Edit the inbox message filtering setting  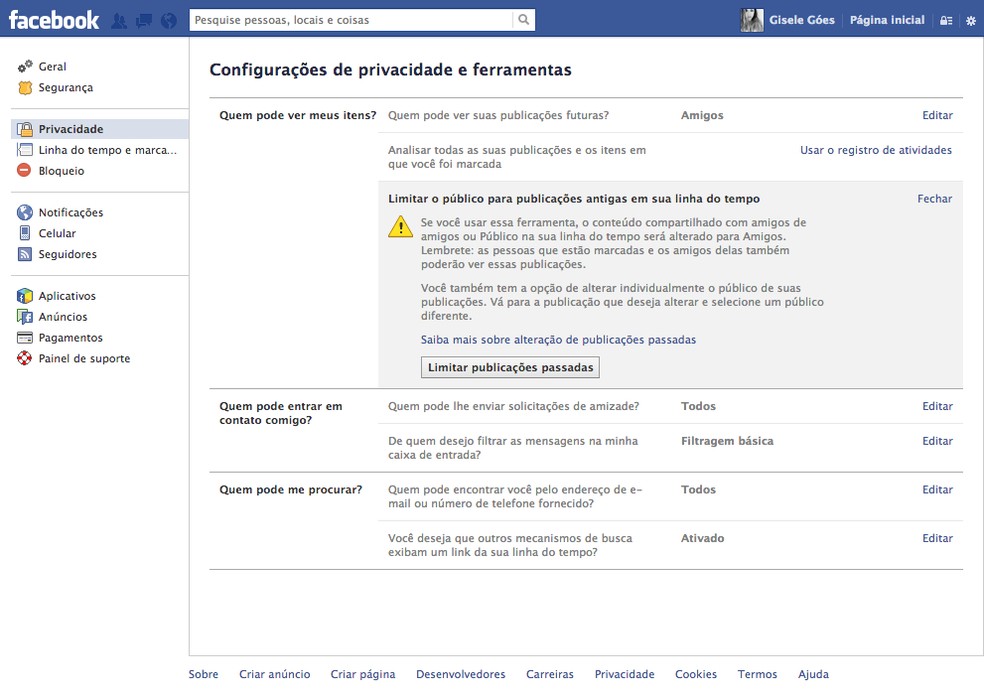click(x=937, y=441)
